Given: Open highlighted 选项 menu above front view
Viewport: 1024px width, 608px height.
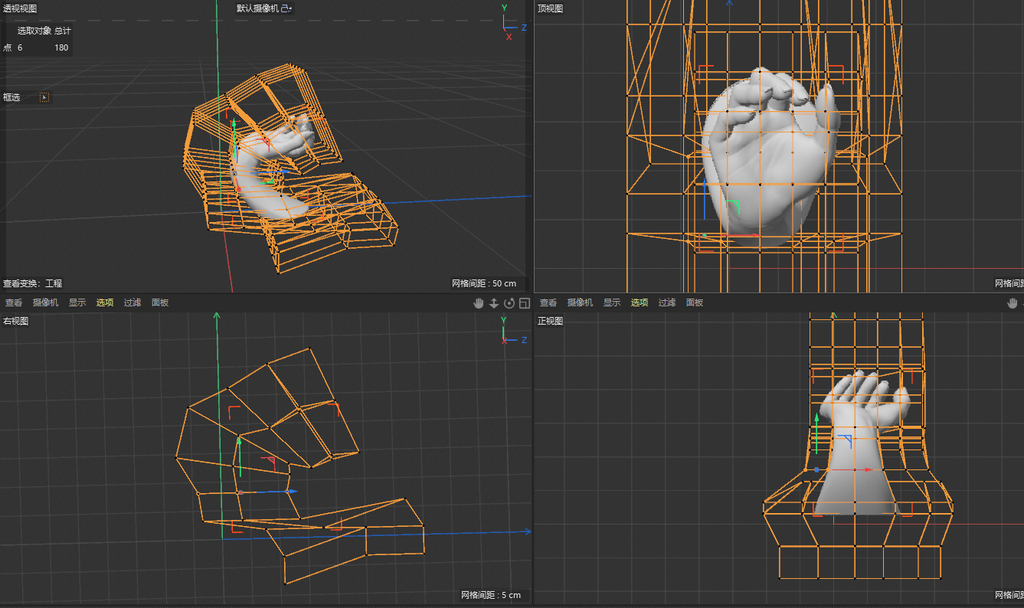Looking at the screenshot, I should click(639, 302).
